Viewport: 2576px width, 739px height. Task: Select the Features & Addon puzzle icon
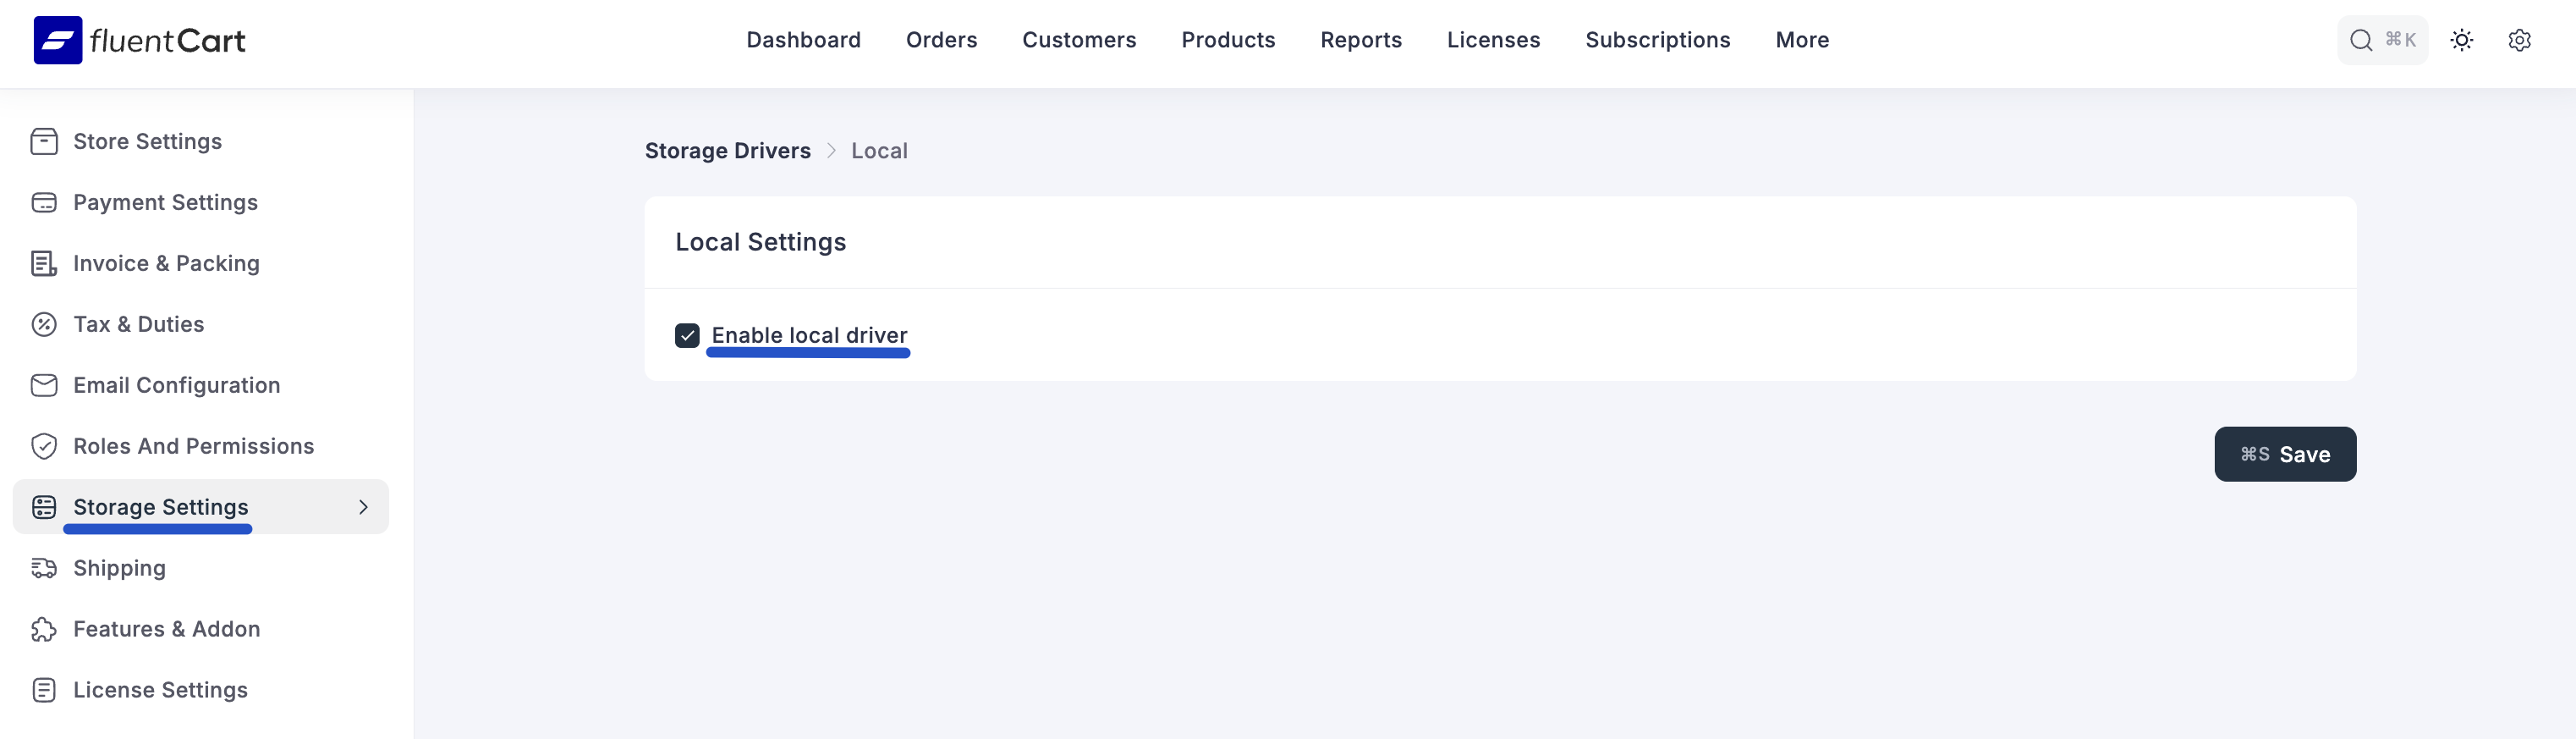pyautogui.click(x=44, y=630)
